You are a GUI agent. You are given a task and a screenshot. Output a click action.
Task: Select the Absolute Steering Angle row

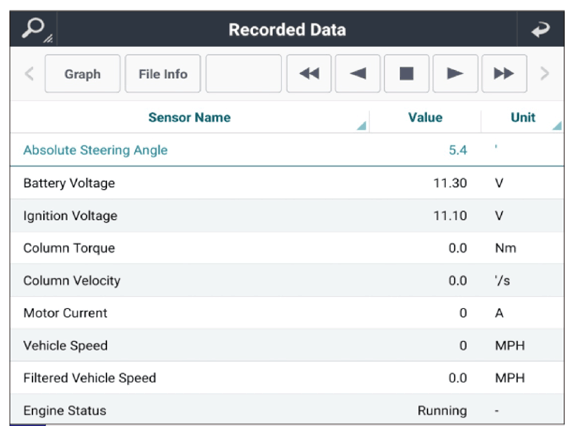click(287, 150)
